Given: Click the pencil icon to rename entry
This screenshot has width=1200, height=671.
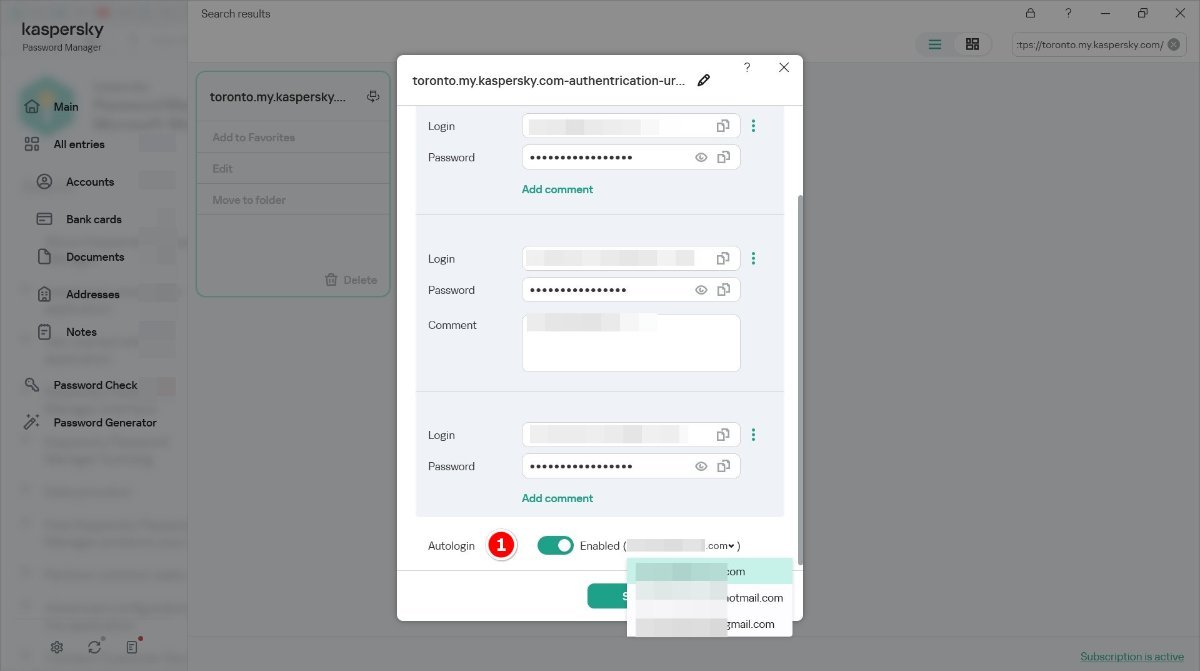Looking at the screenshot, I should coord(704,80).
